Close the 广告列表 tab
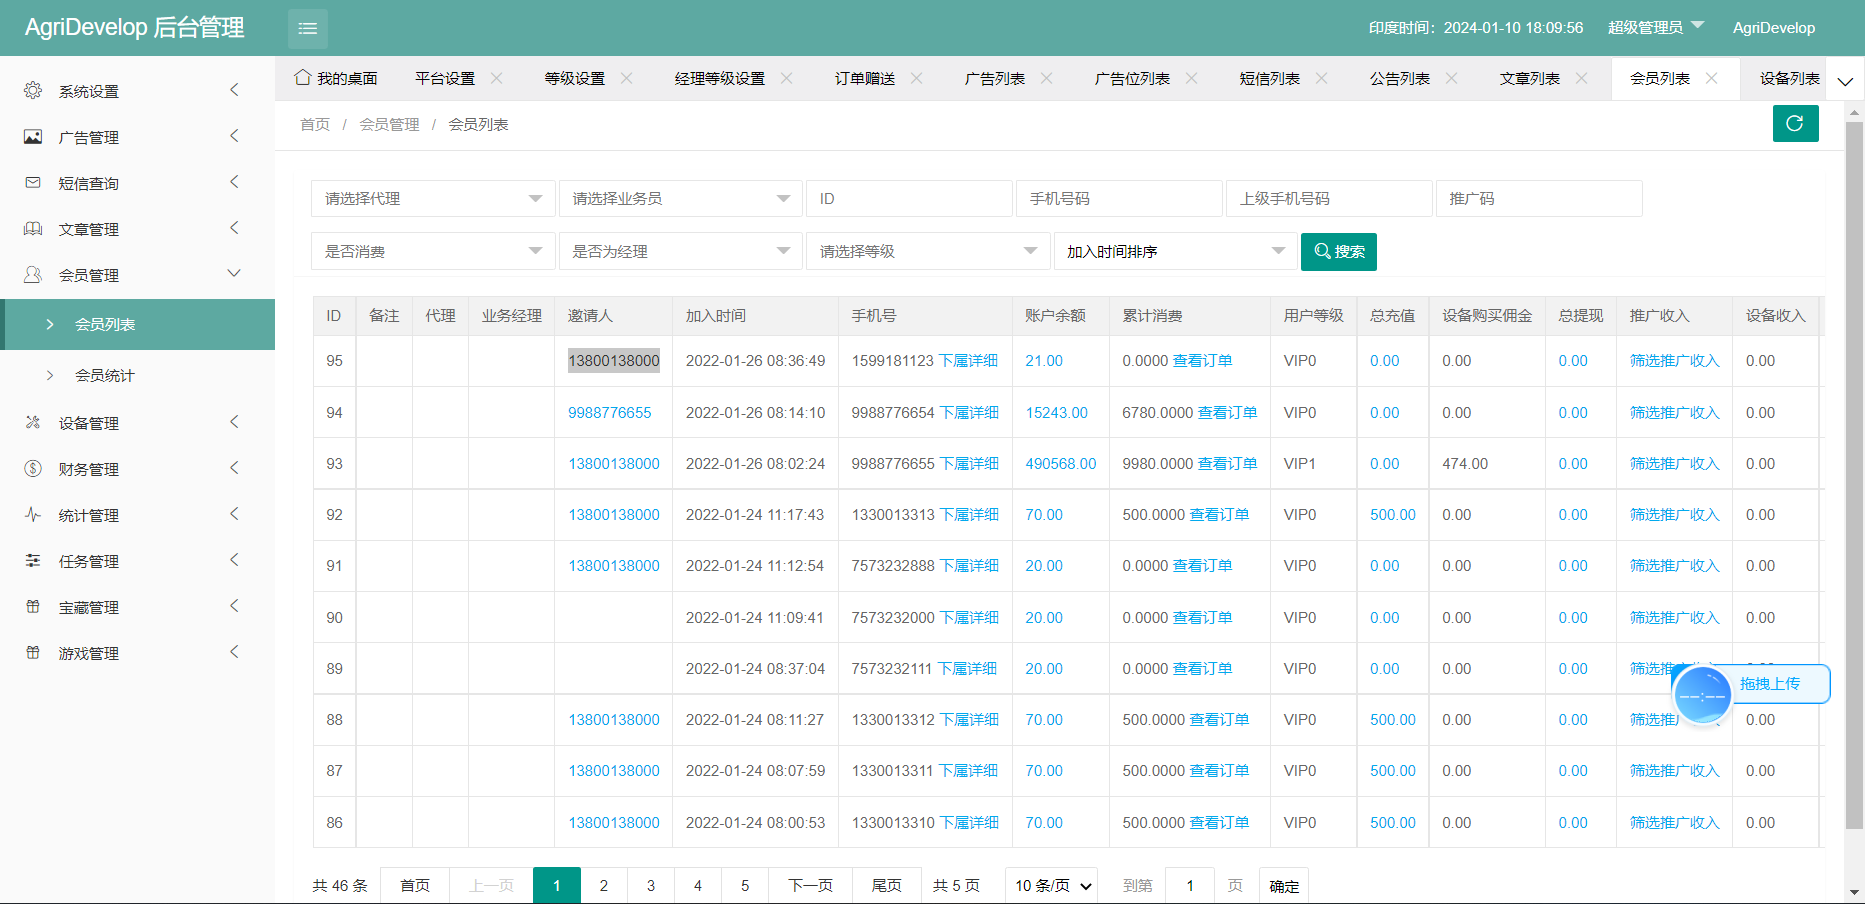This screenshot has height=904, width=1865. tap(1046, 78)
